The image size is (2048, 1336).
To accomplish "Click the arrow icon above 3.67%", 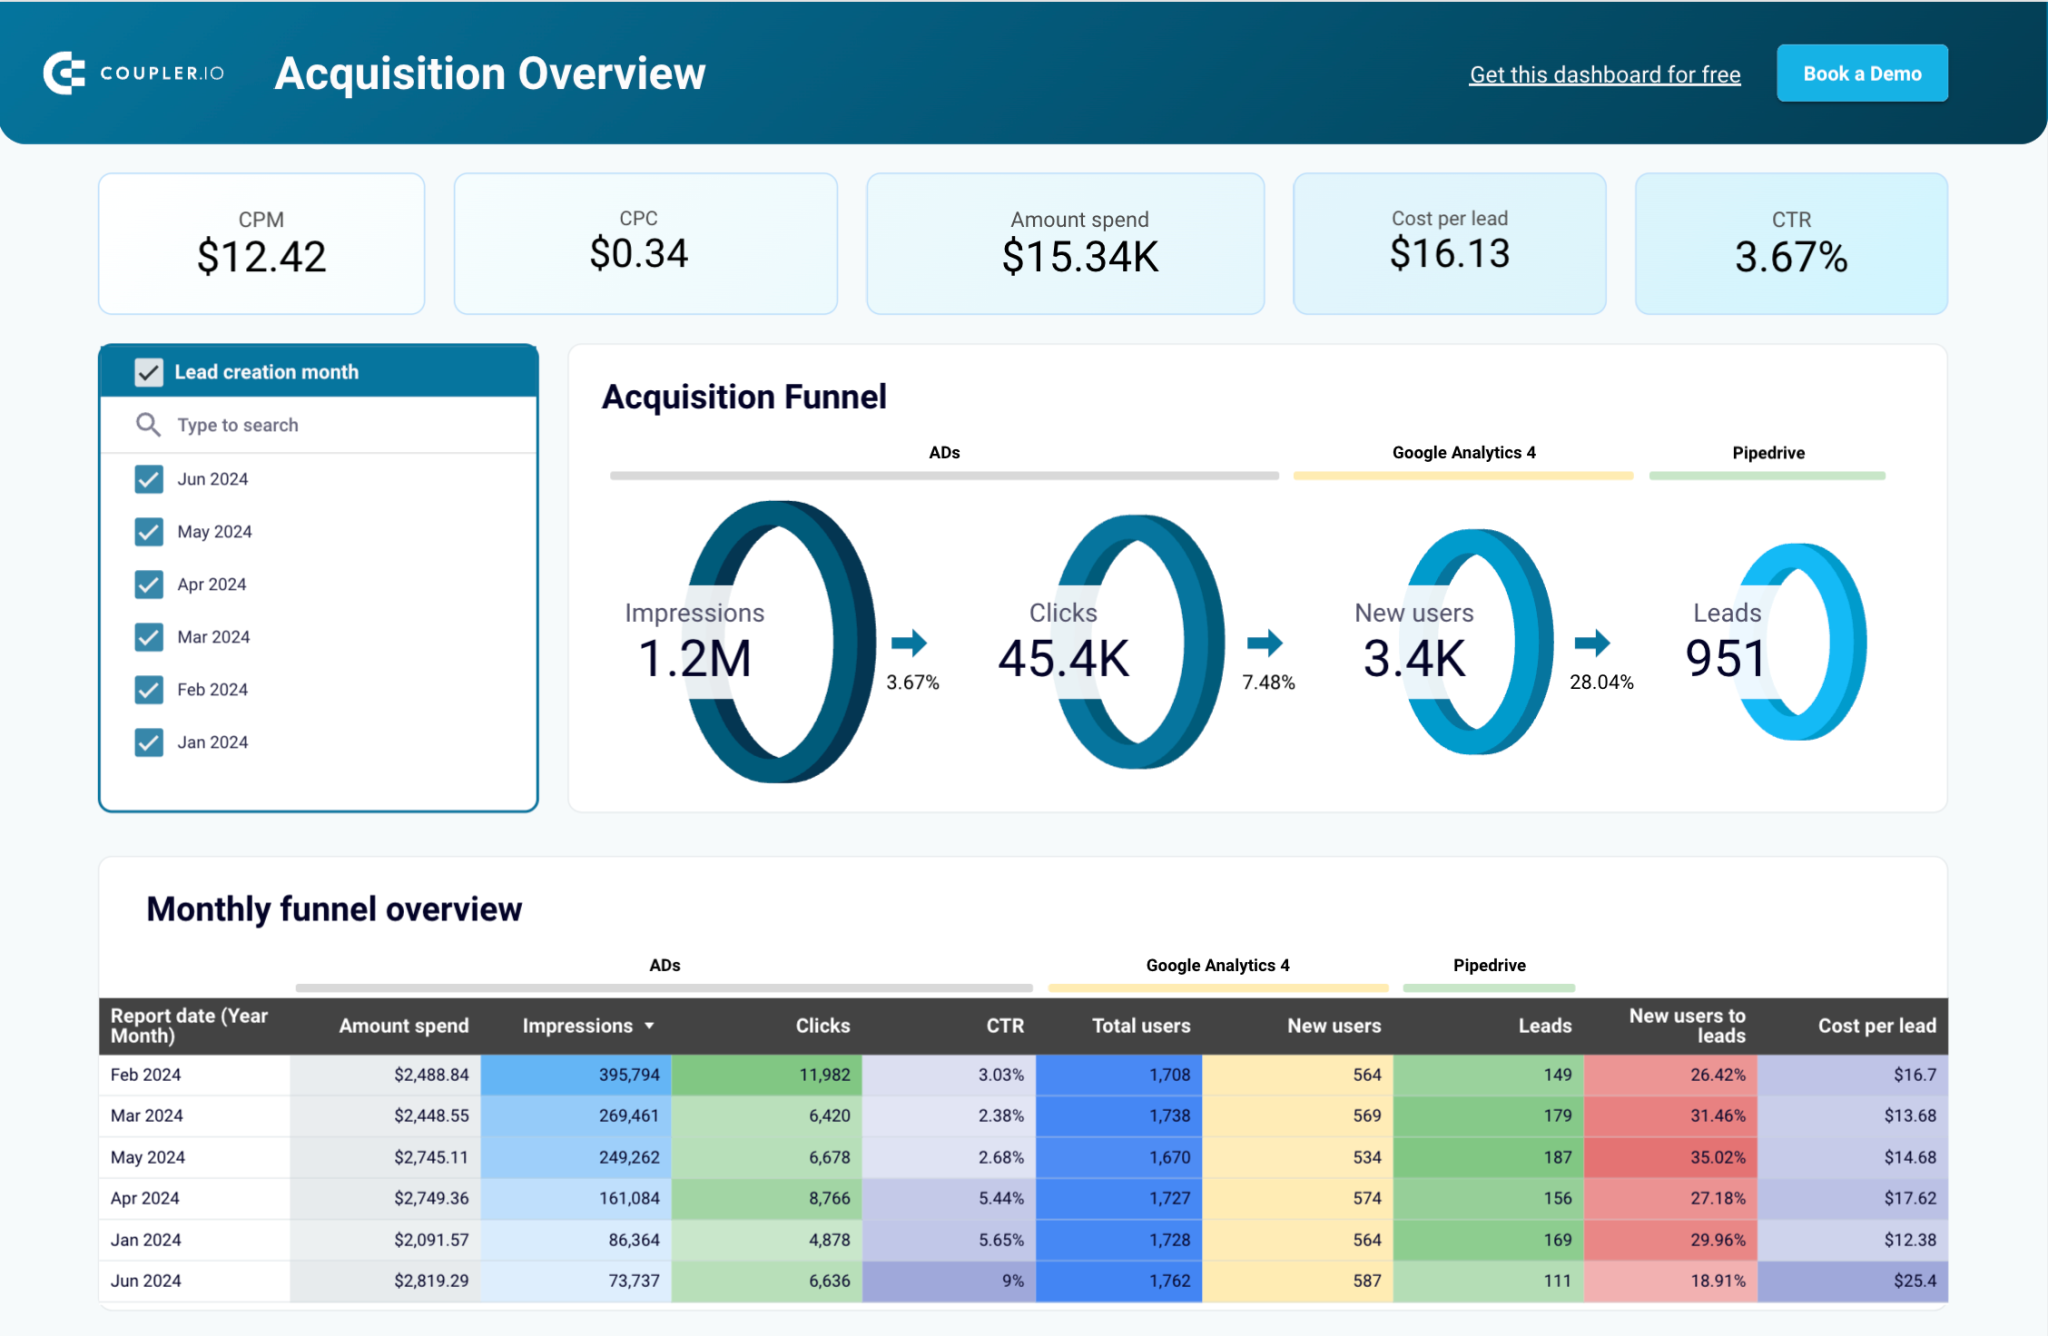I will (909, 643).
